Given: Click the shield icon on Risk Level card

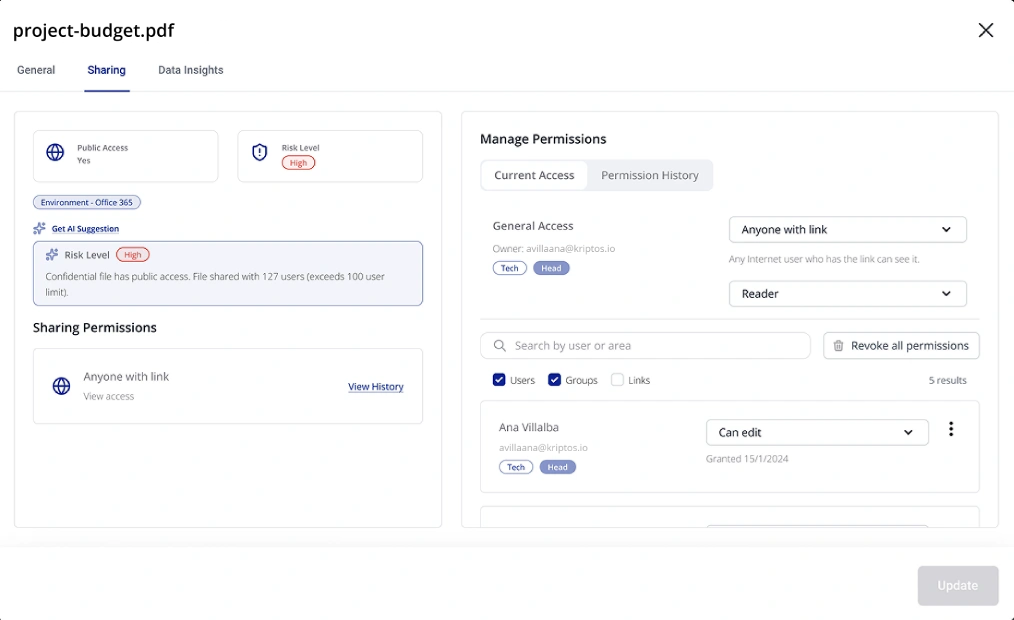Looking at the screenshot, I should tap(260, 151).
